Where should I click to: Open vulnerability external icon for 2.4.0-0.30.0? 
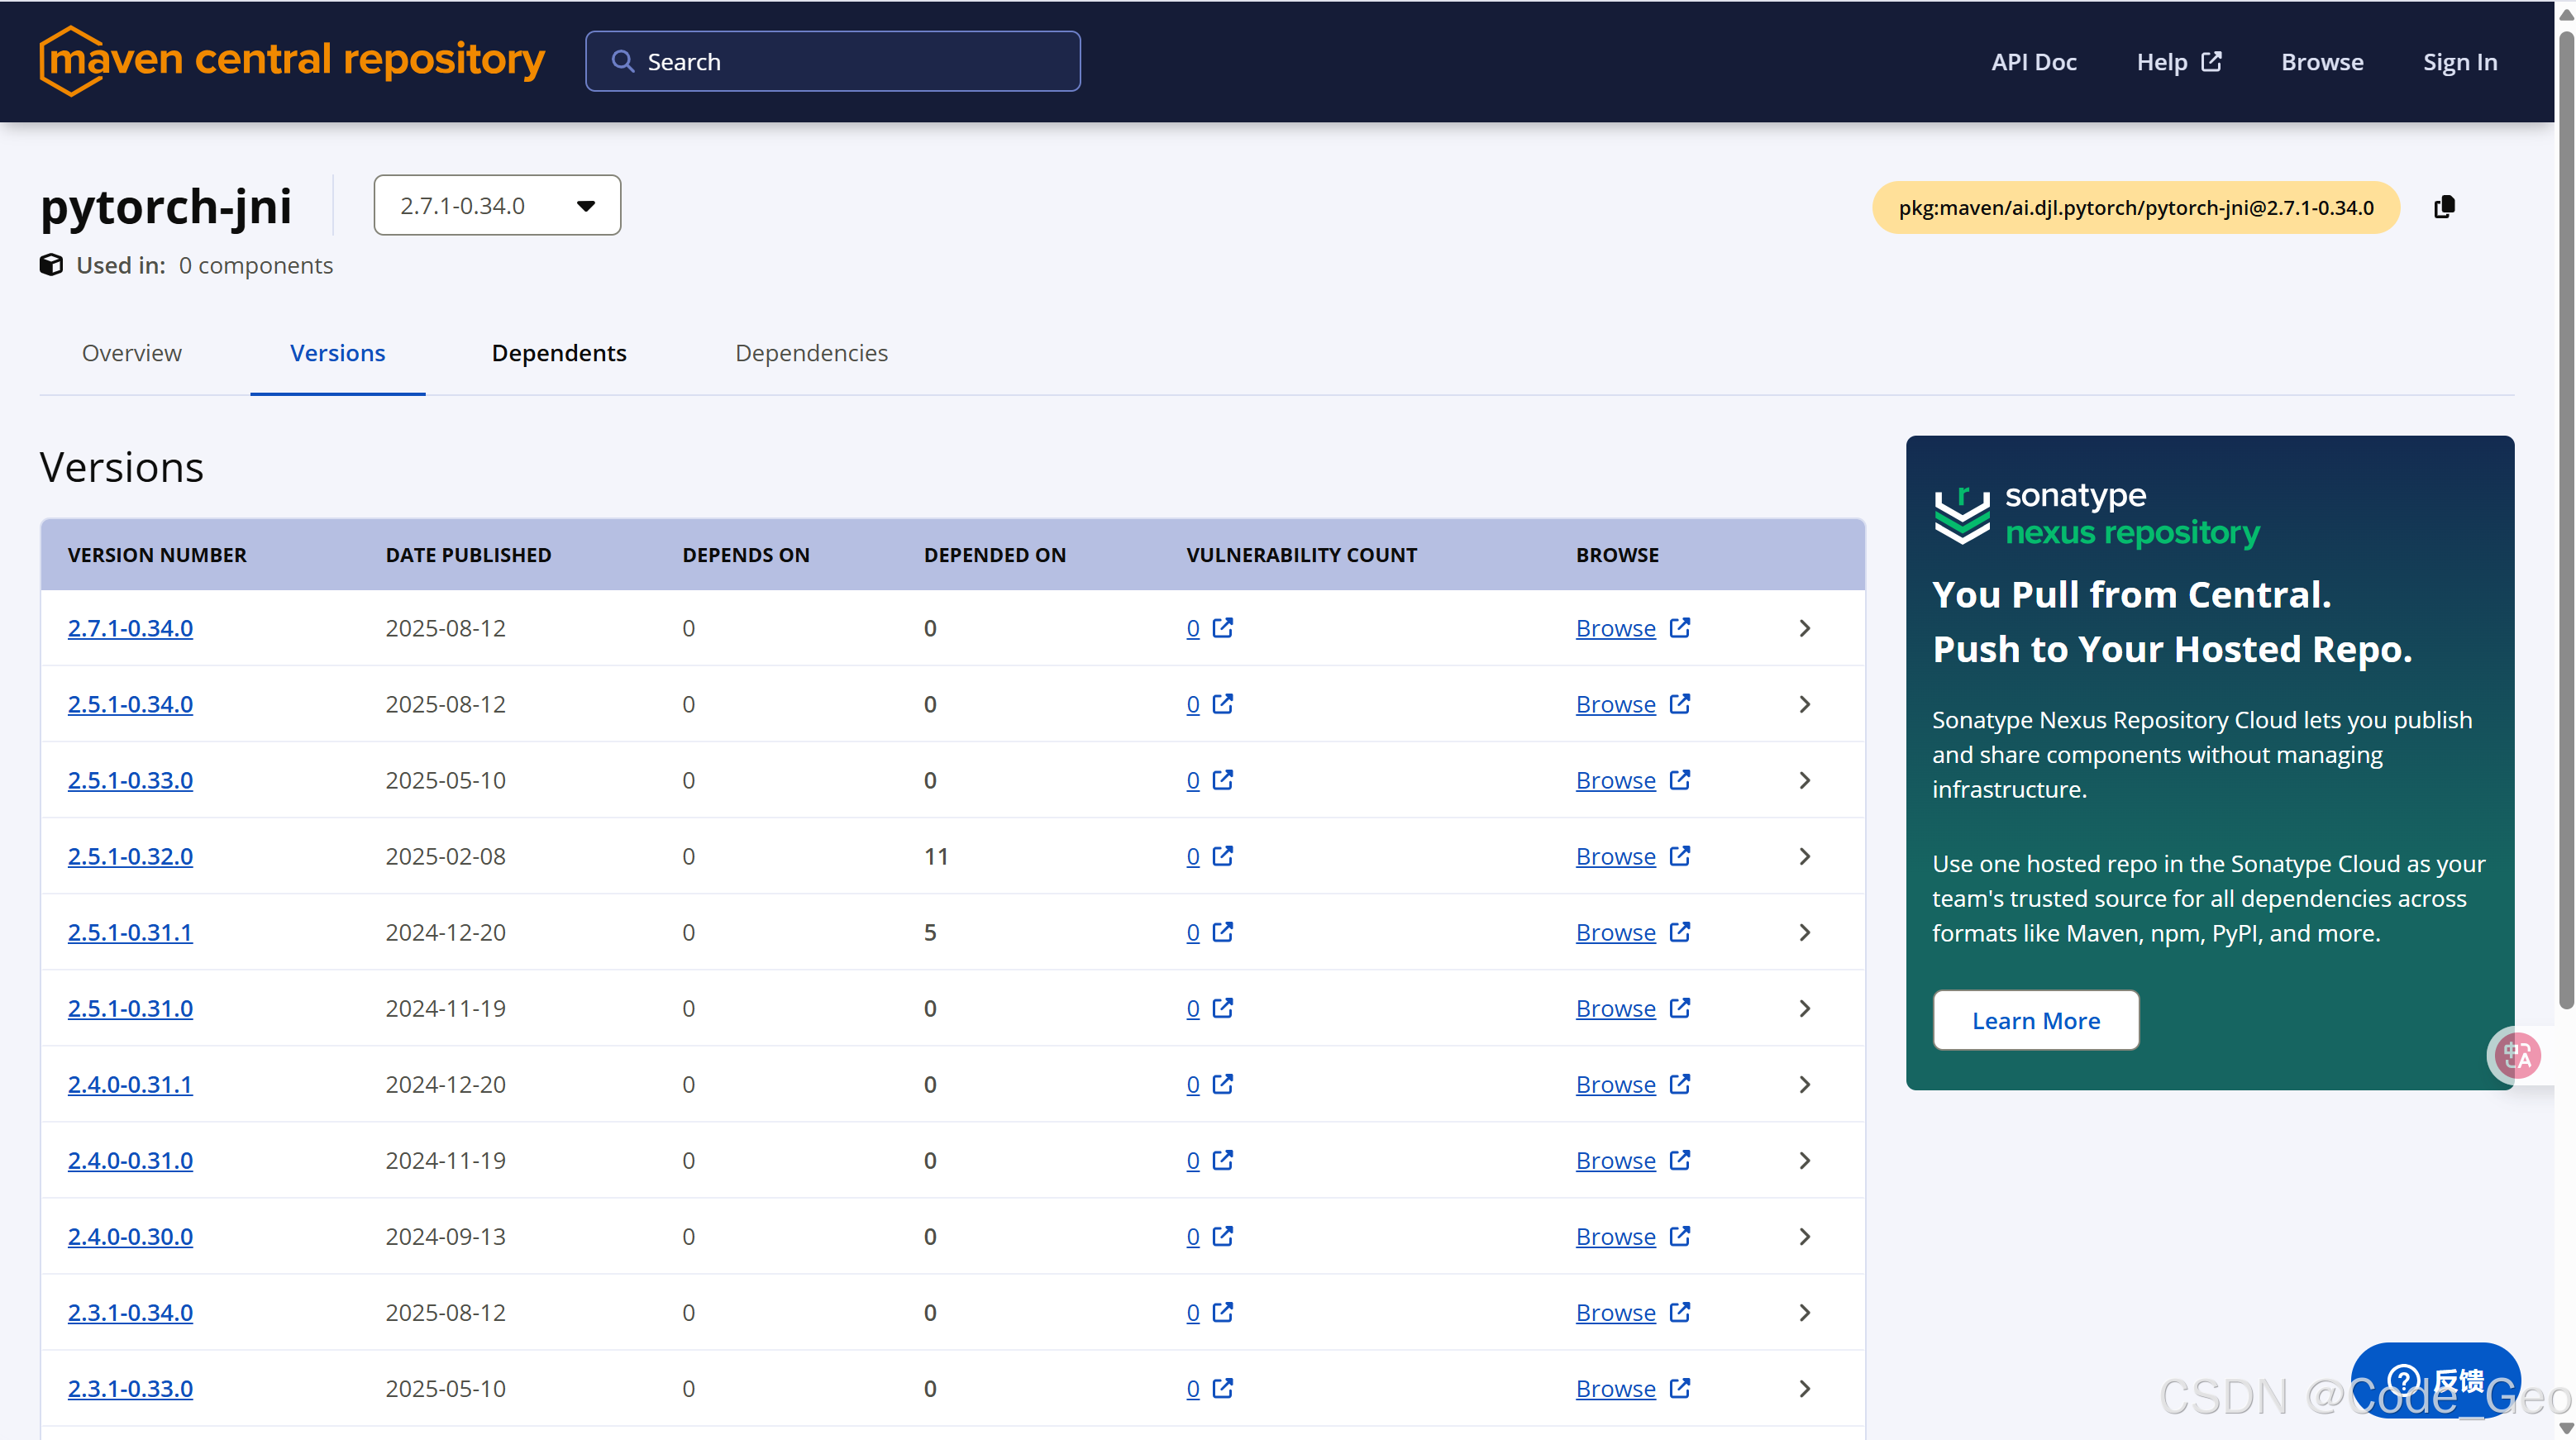coord(1222,1236)
